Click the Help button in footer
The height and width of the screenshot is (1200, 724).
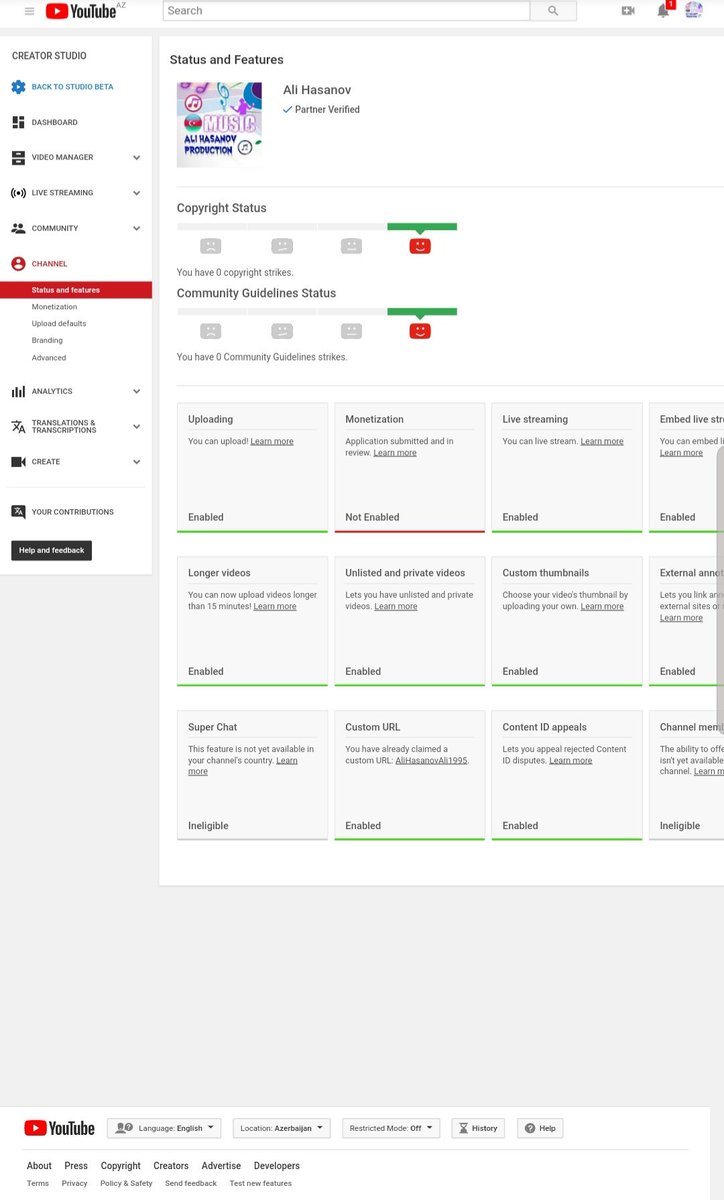coord(540,1128)
